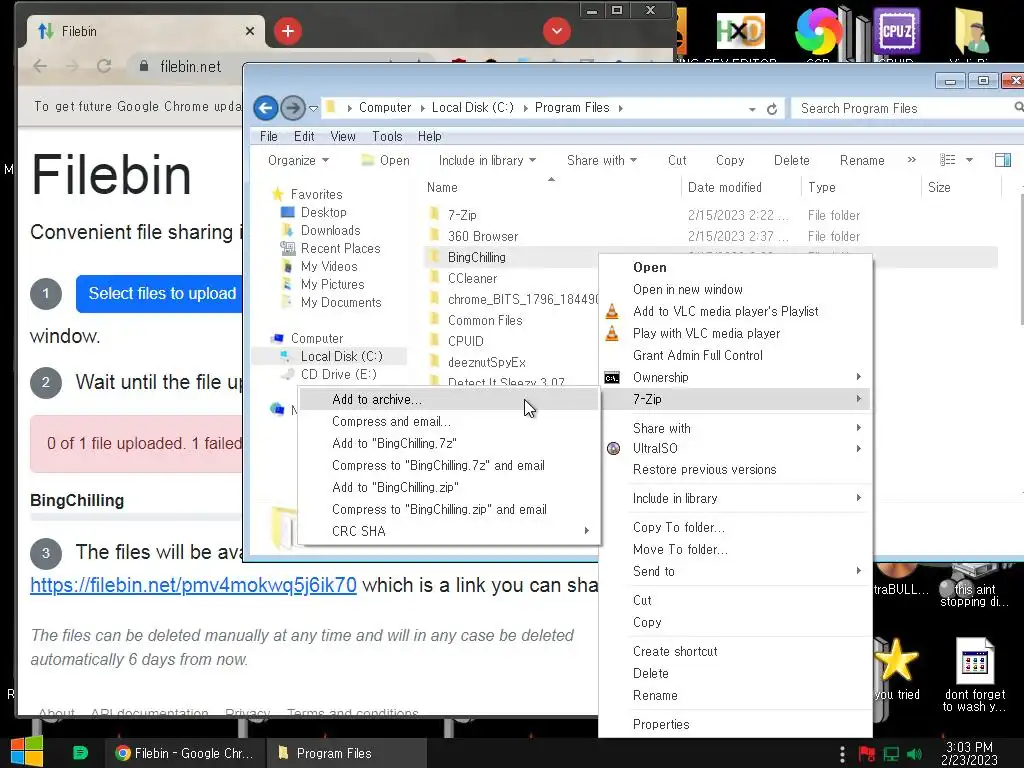Reload the Filebin page in Chrome

pyautogui.click(x=104, y=66)
